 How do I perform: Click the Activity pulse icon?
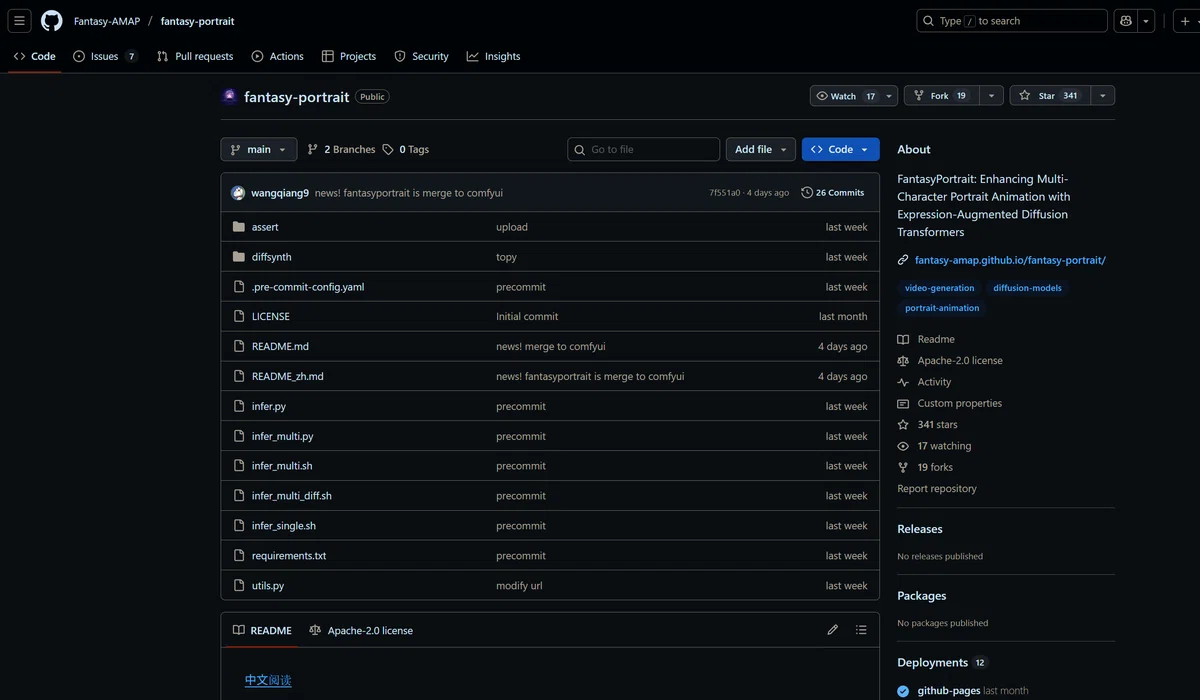(x=903, y=382)
